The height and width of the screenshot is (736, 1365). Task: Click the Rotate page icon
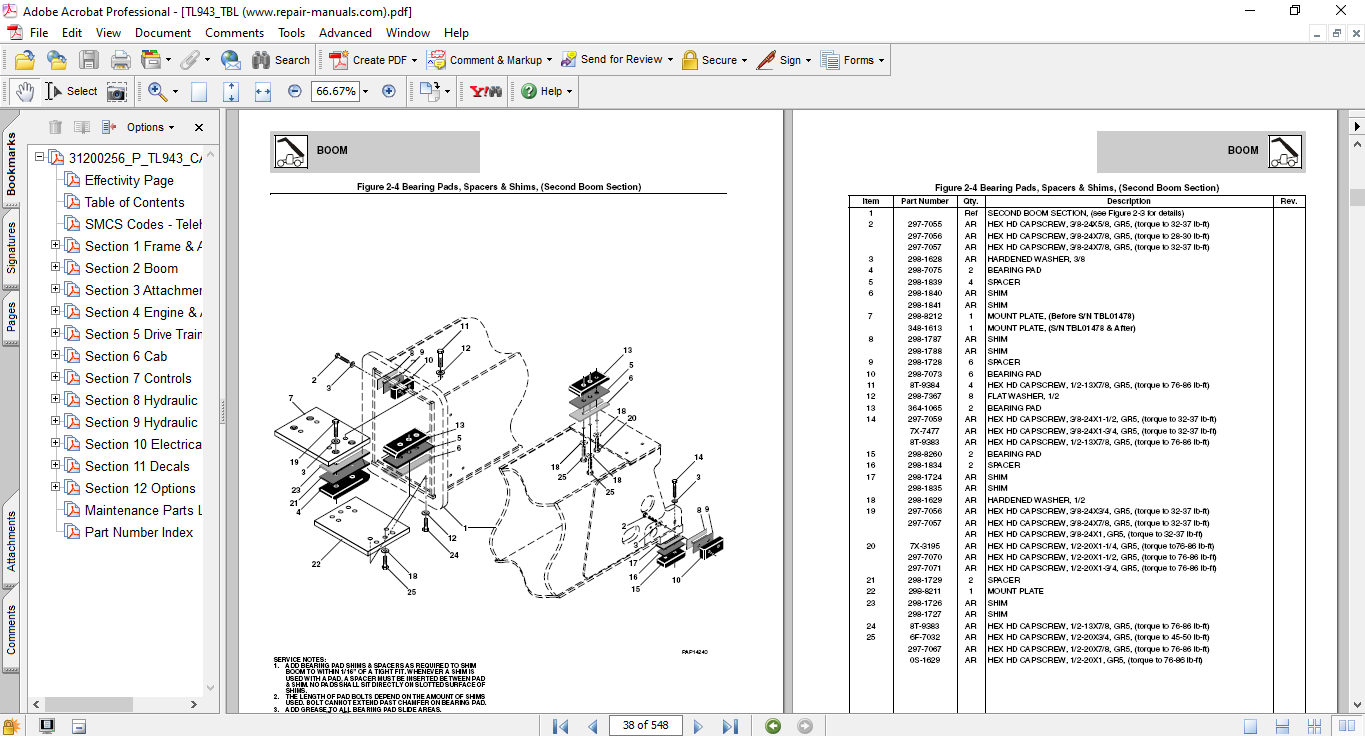coord(429,91)
